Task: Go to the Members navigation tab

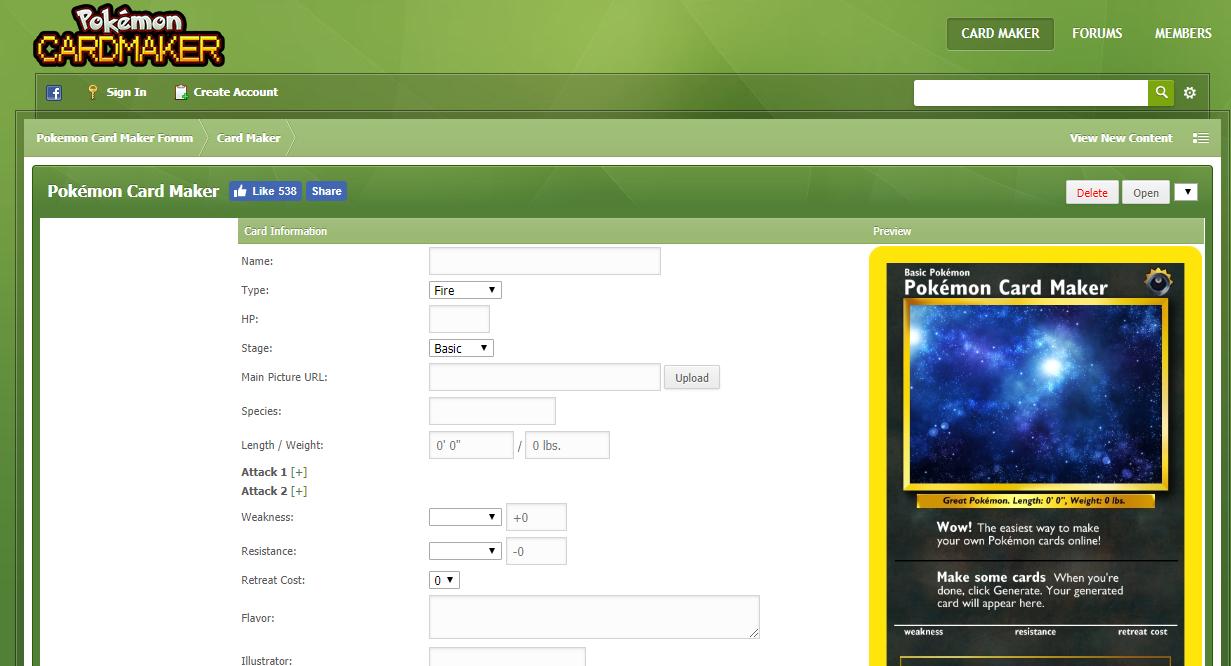Action: [x=1183, y=33]
